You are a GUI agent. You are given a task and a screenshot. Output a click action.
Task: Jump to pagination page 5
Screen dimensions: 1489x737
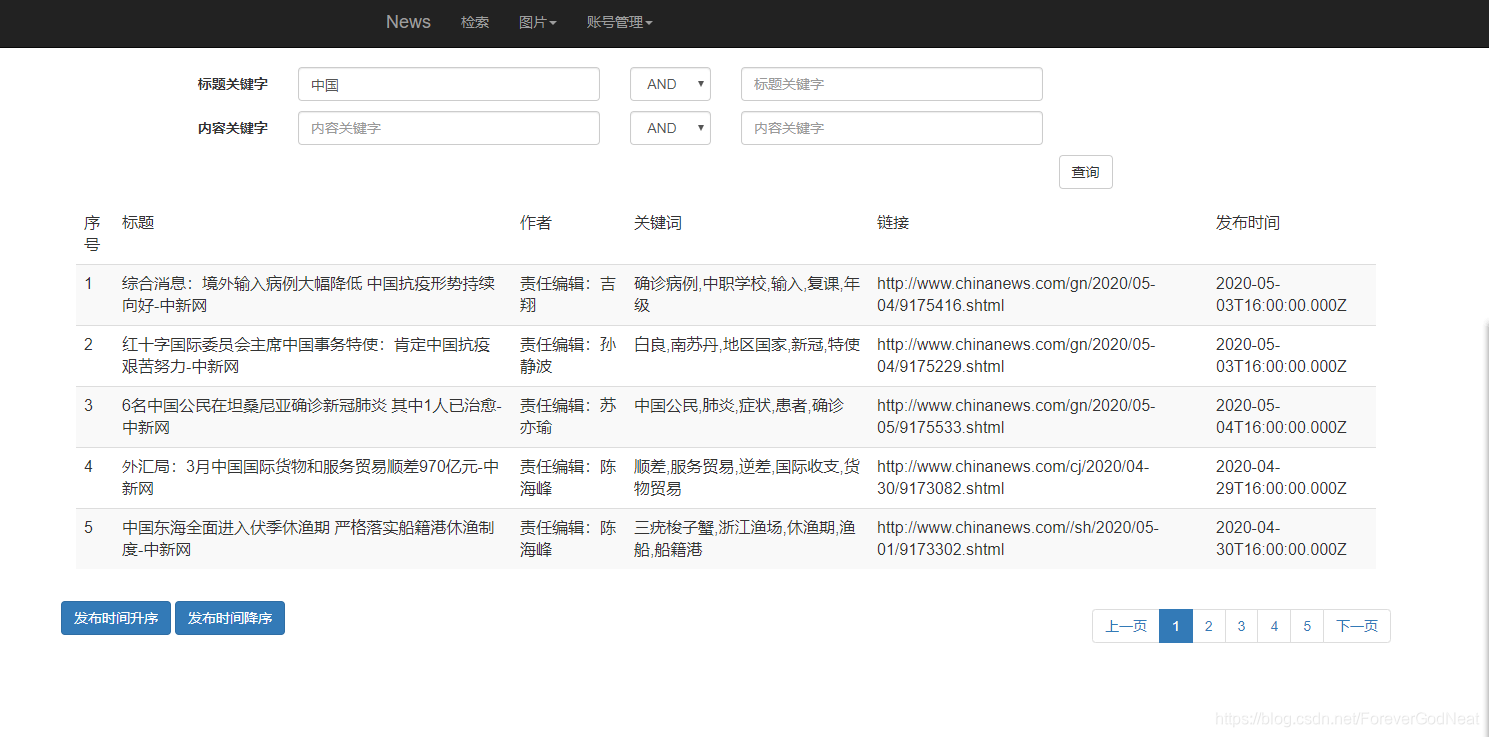[x=1307, y=626]
